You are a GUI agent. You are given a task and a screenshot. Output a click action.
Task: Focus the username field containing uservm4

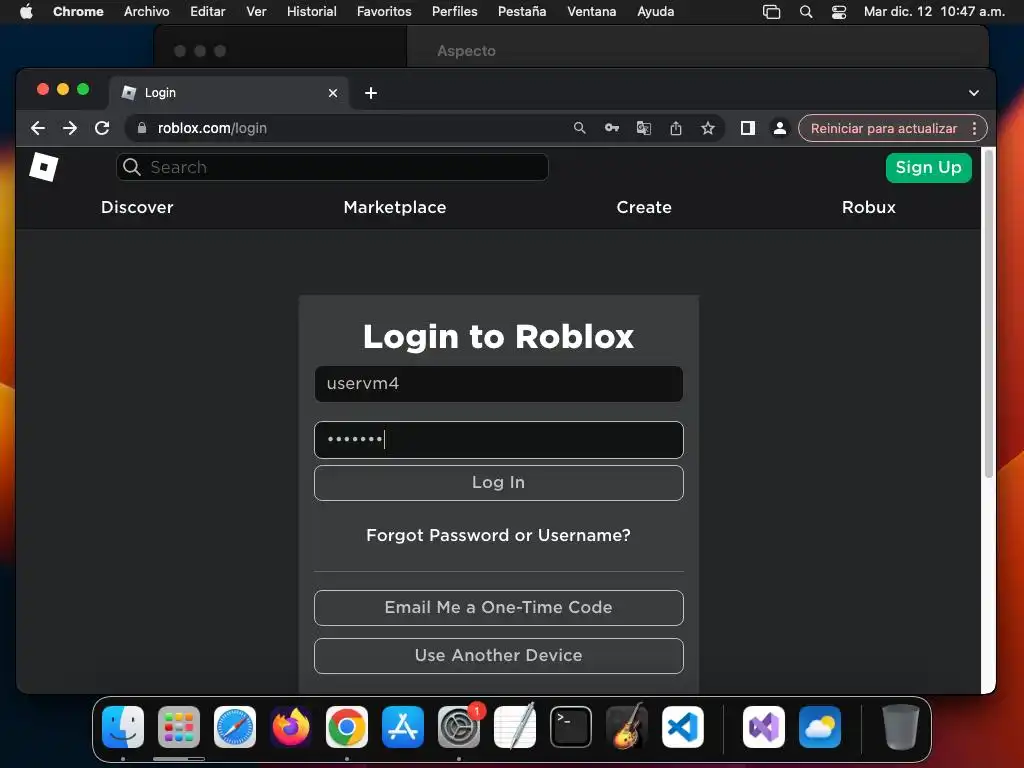point(498,383)
